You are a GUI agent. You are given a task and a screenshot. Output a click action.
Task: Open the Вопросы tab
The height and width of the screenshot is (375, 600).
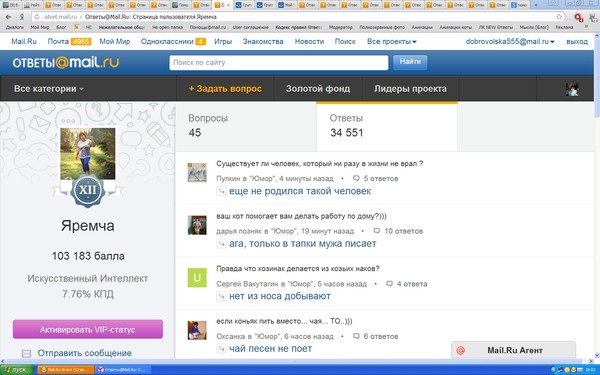pos(246,127)
